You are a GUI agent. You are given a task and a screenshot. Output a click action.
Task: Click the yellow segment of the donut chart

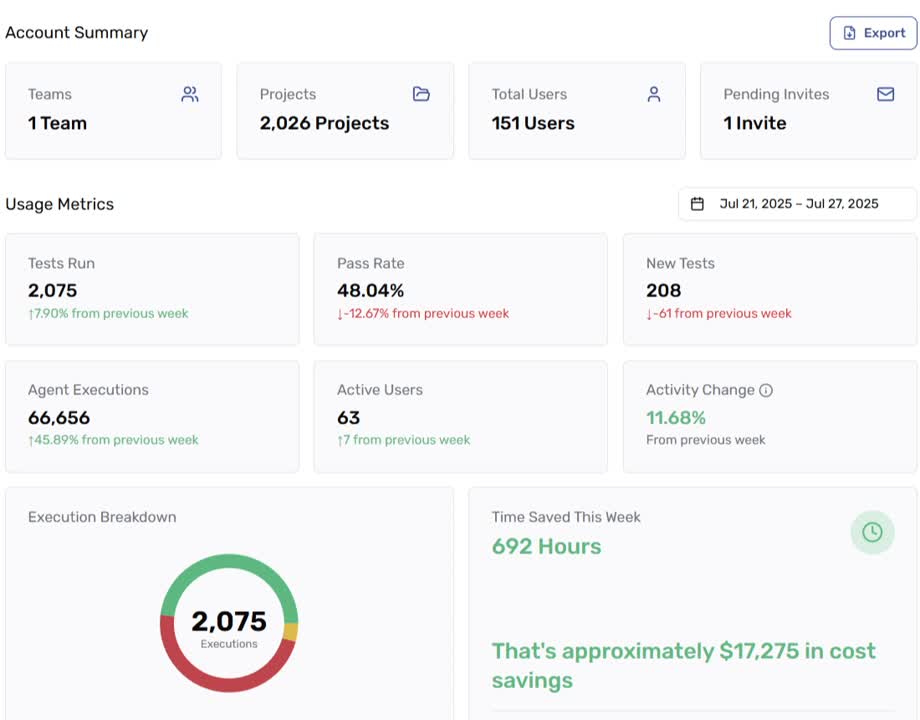291,631
